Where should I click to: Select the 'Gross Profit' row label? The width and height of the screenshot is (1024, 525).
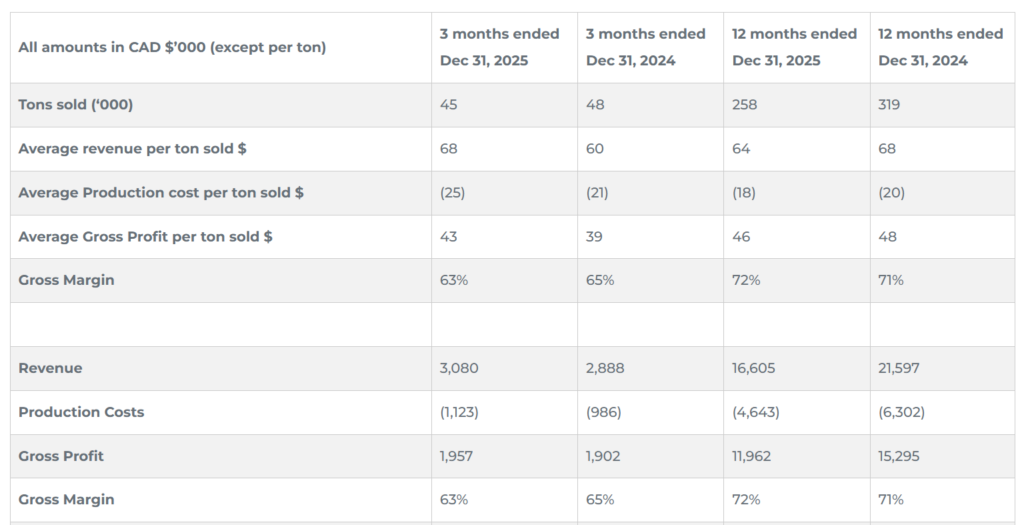tap(61, 456)
